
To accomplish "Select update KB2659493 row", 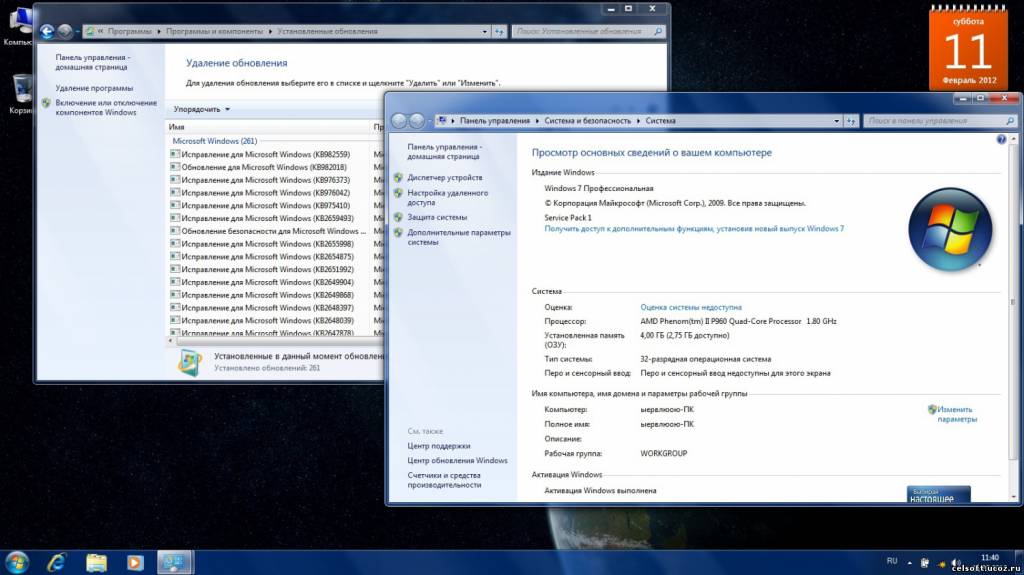I will [x=267, y=218].
